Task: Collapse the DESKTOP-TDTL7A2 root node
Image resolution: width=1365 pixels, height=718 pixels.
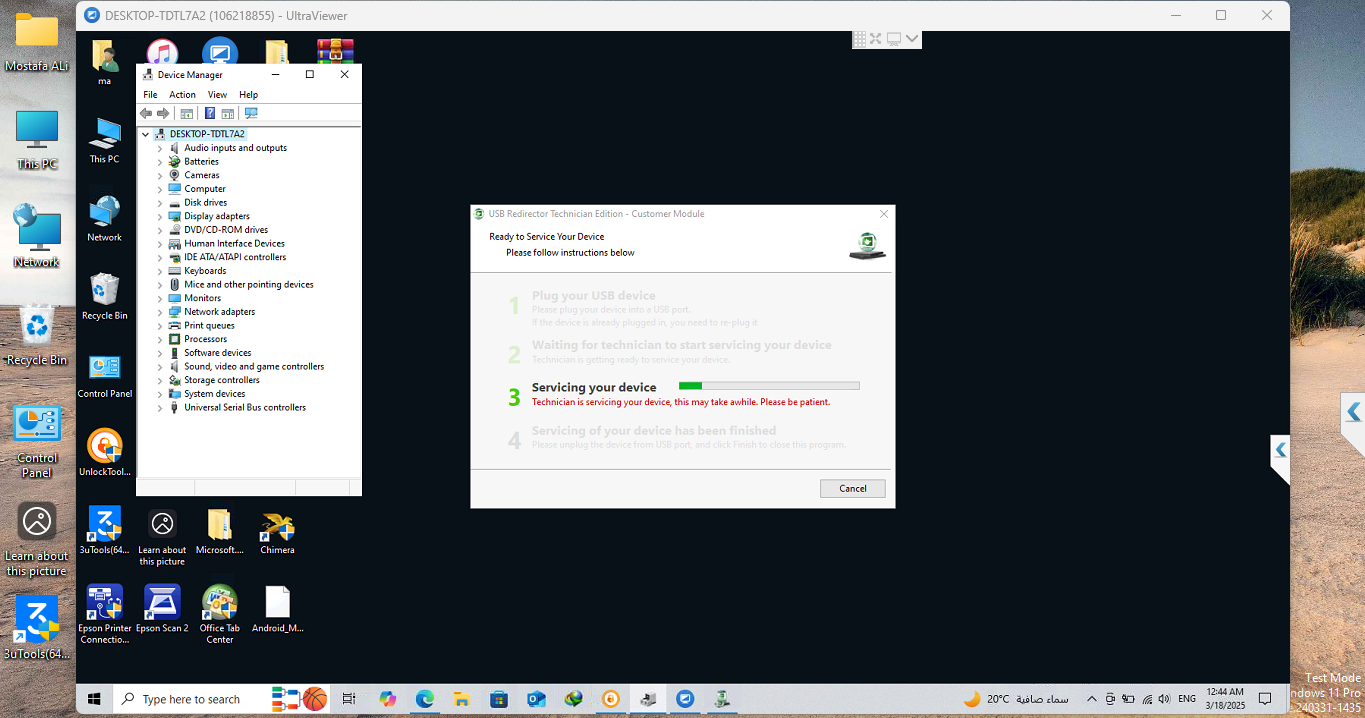Action: click(146, 134)
